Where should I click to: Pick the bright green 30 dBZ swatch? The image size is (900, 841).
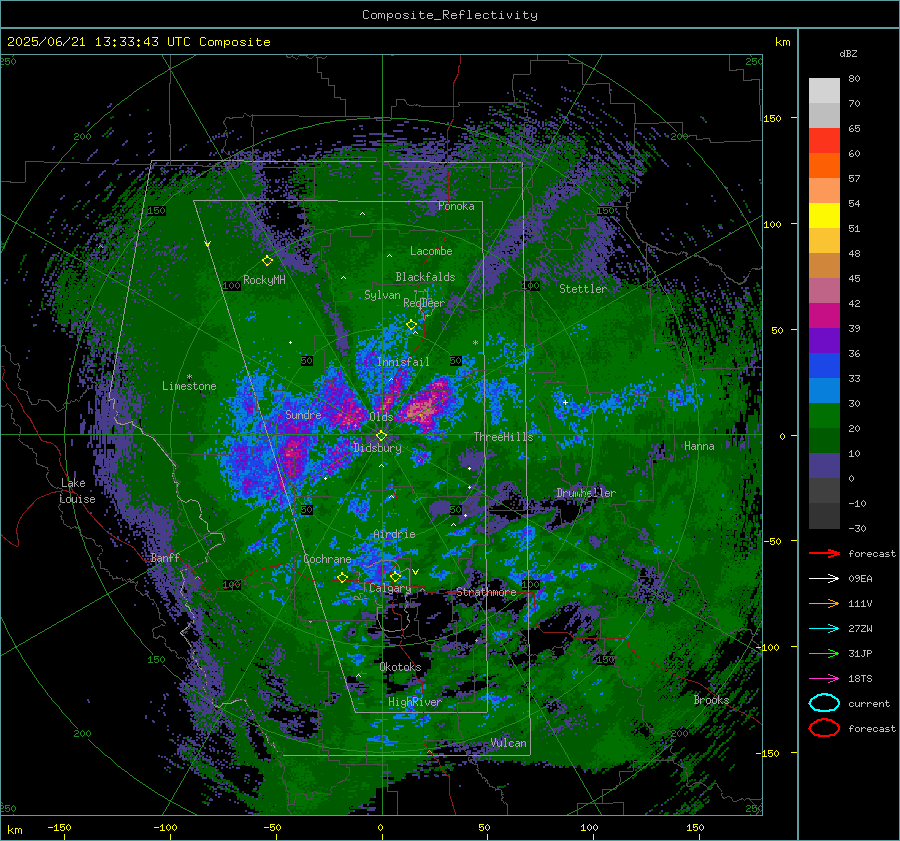click(x=824, y=415)
